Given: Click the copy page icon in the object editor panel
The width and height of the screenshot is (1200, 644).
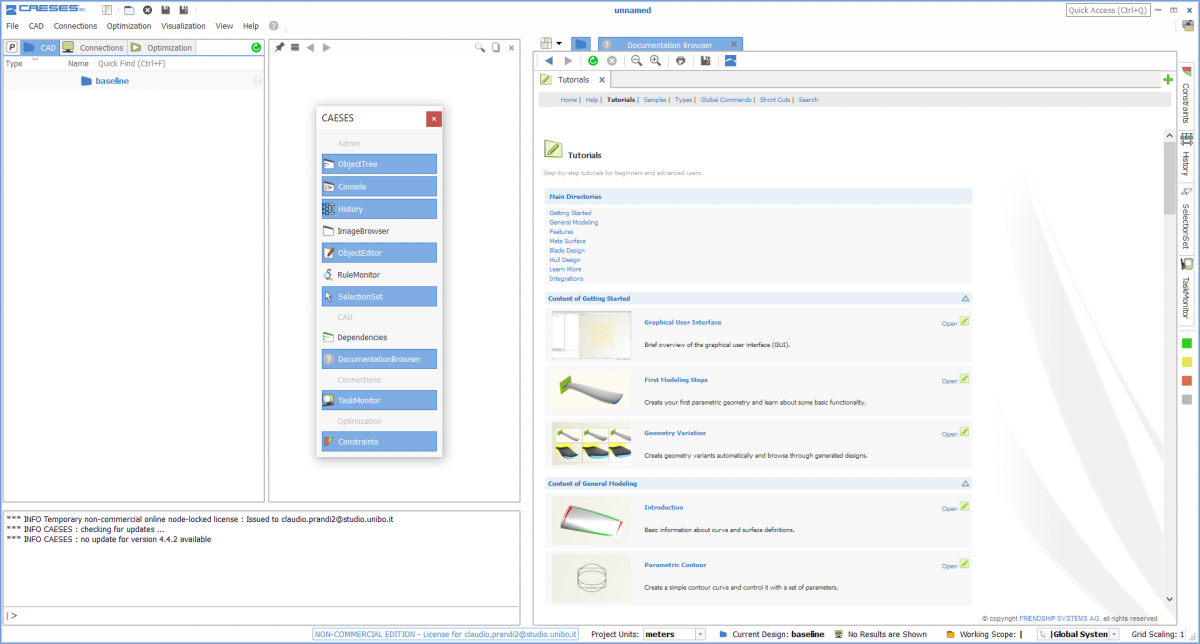Looking at the screenshot, I should pos(495,47).
